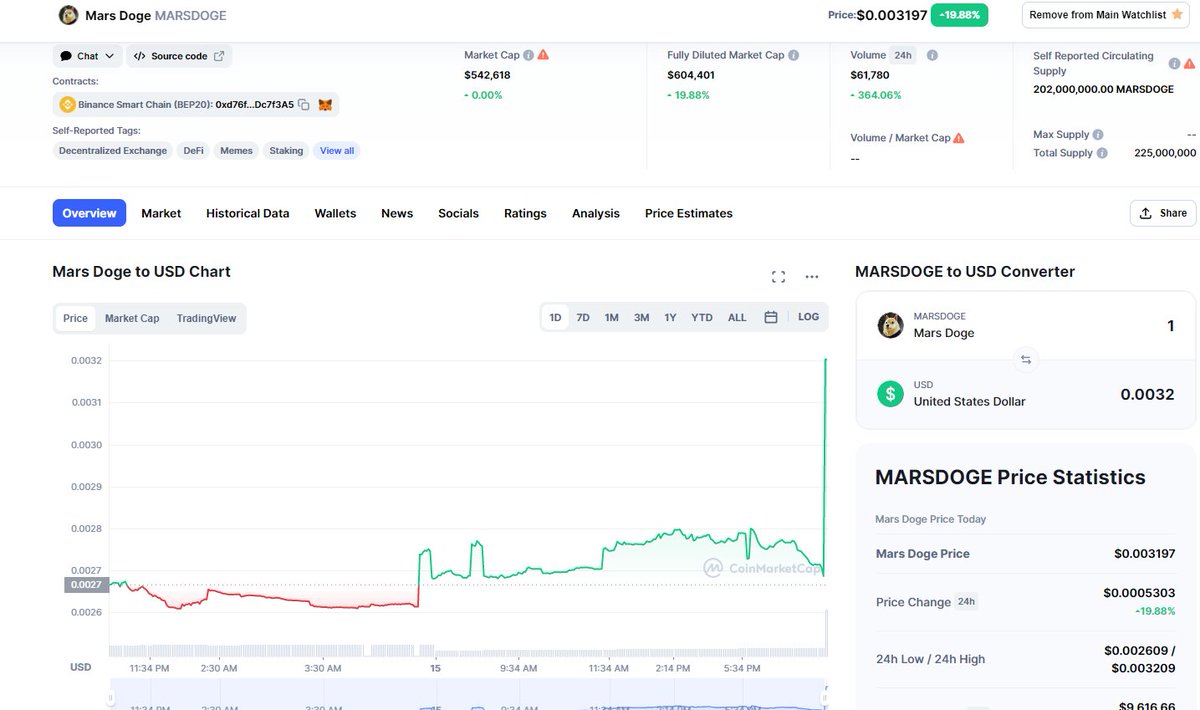The width and height of the screenshot is (1200, 710).
Task: Select the 1M chart range
Action: click(x=612, y=317)
